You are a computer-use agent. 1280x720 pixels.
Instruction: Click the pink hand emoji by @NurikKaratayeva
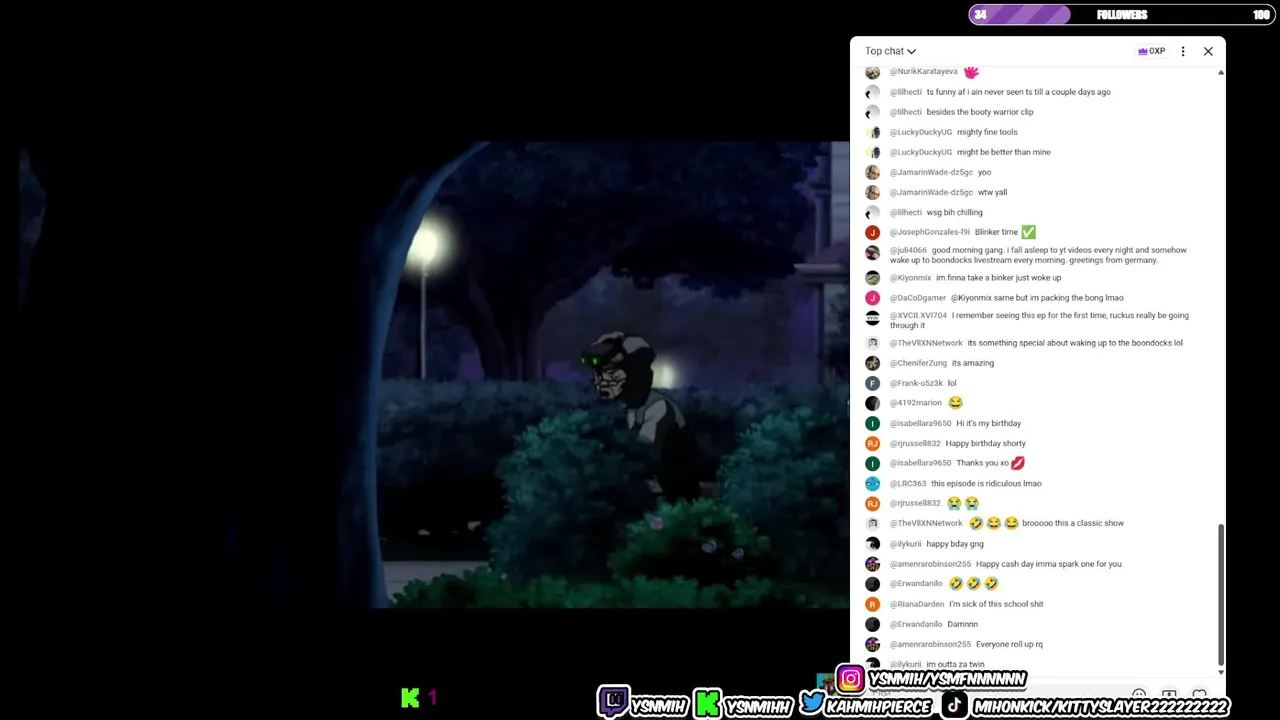pos(971,71)
